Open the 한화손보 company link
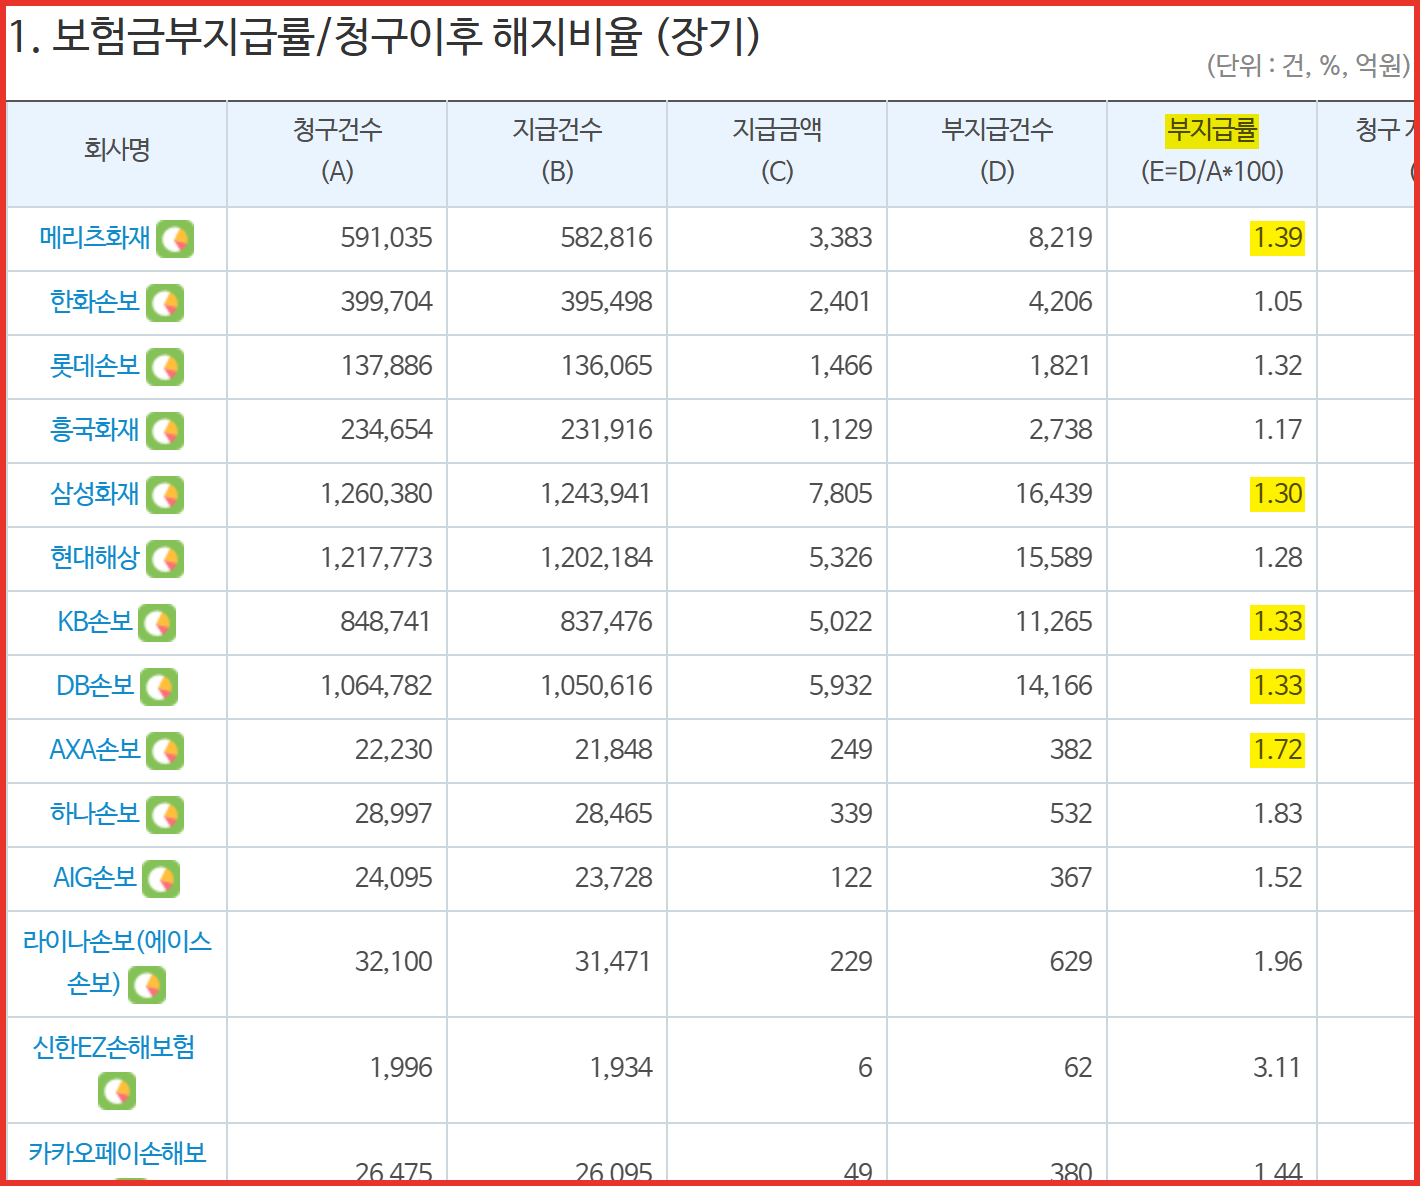 (x=95, y=302)
